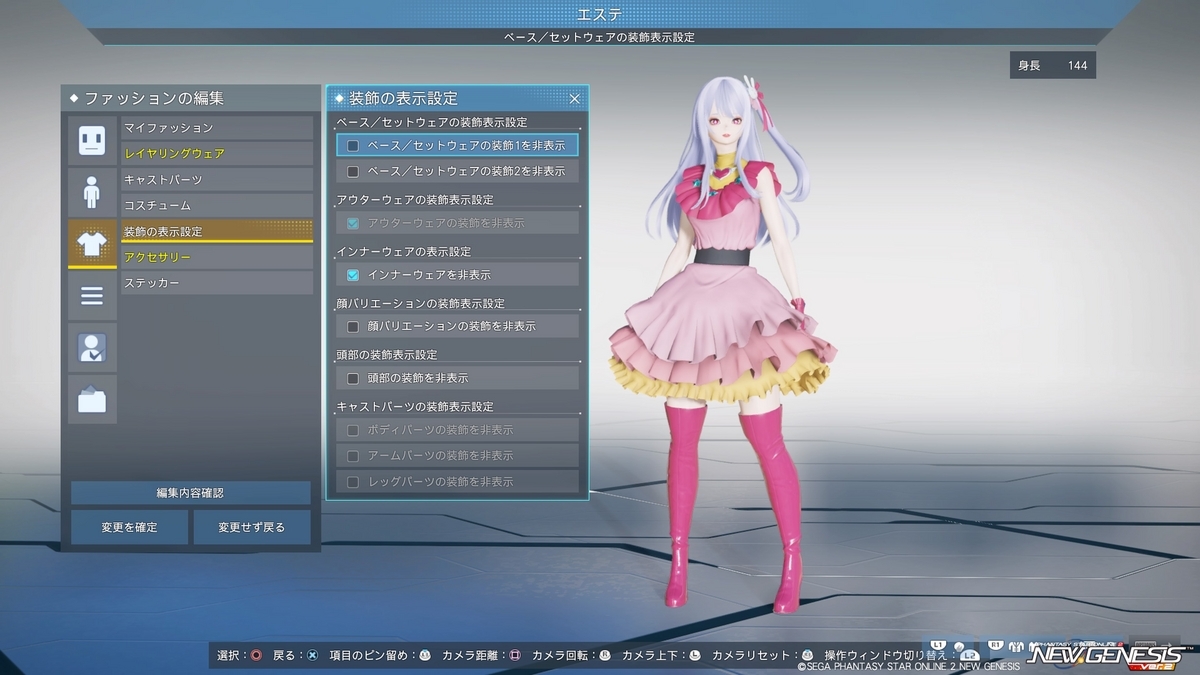
Task: Open the character portrait check icon
Action: [x=92, y=348]
